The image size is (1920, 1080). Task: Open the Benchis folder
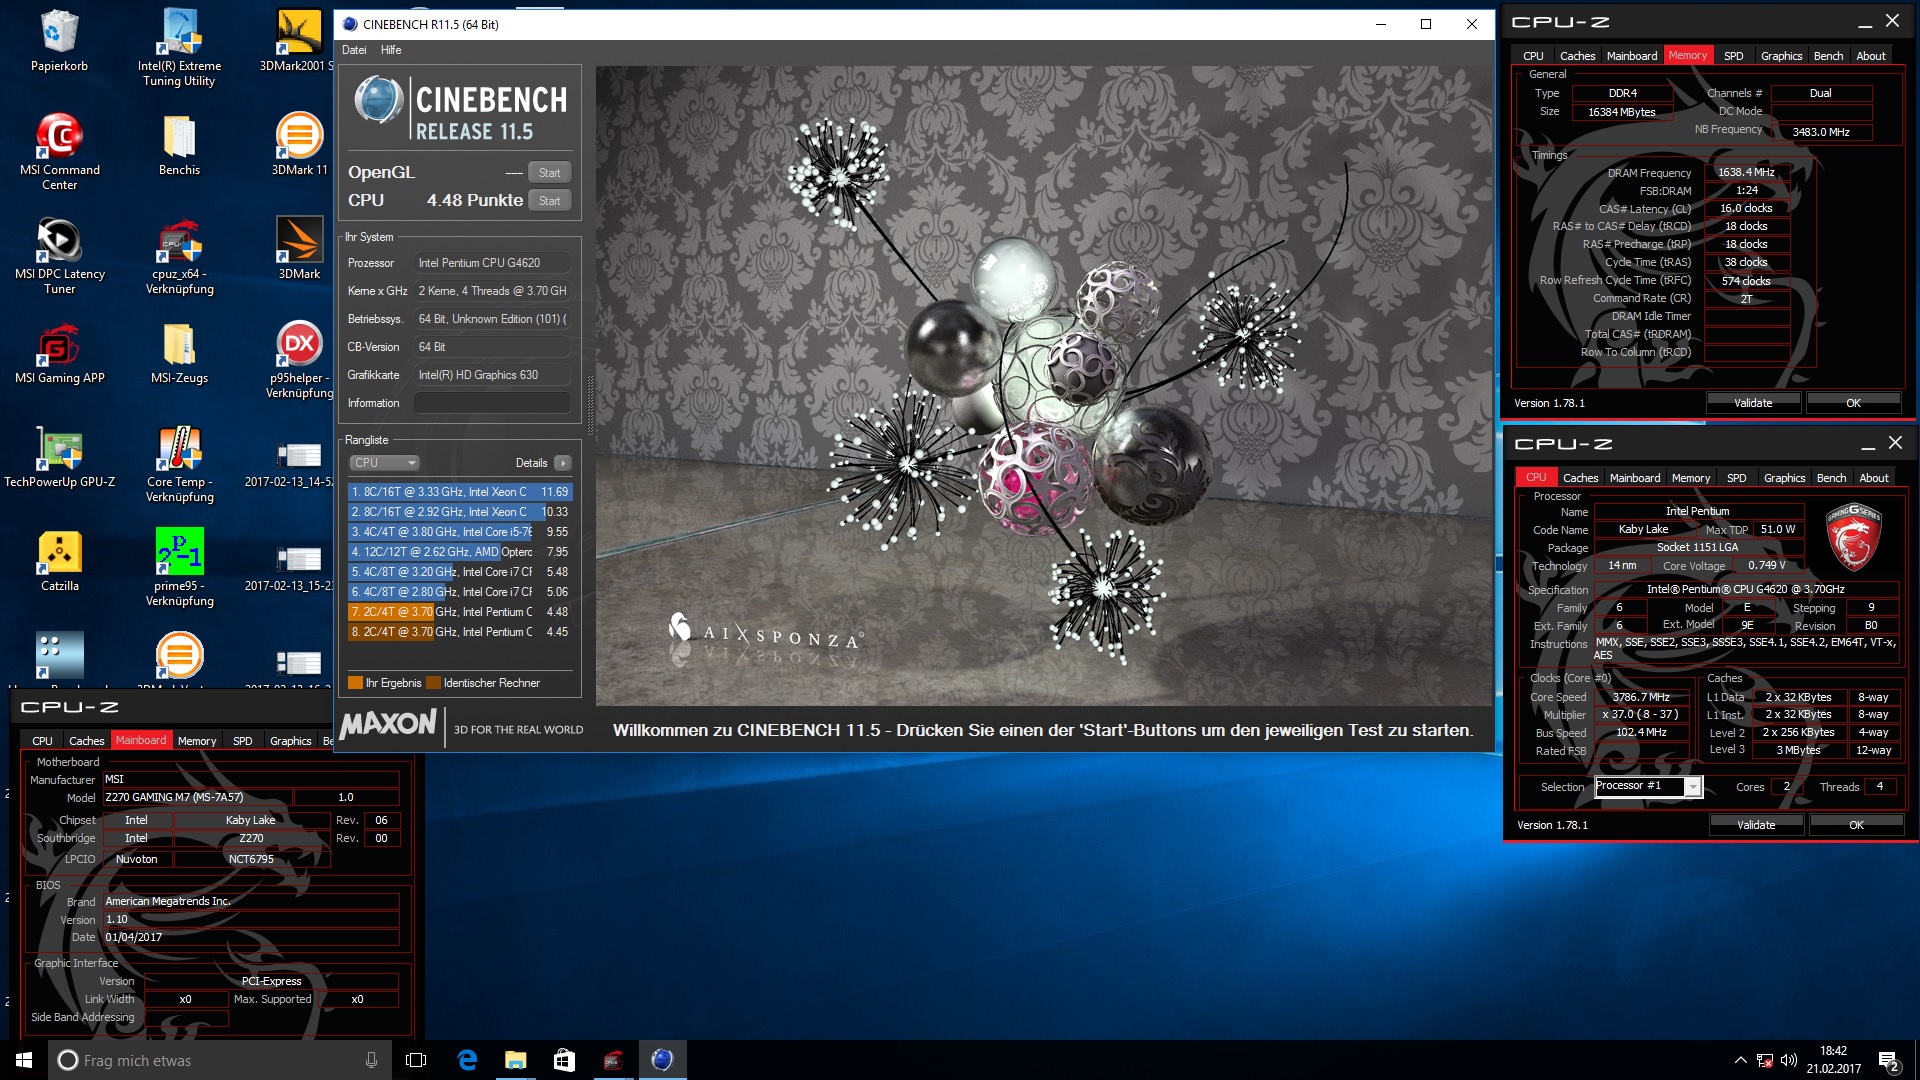(179, 144)
